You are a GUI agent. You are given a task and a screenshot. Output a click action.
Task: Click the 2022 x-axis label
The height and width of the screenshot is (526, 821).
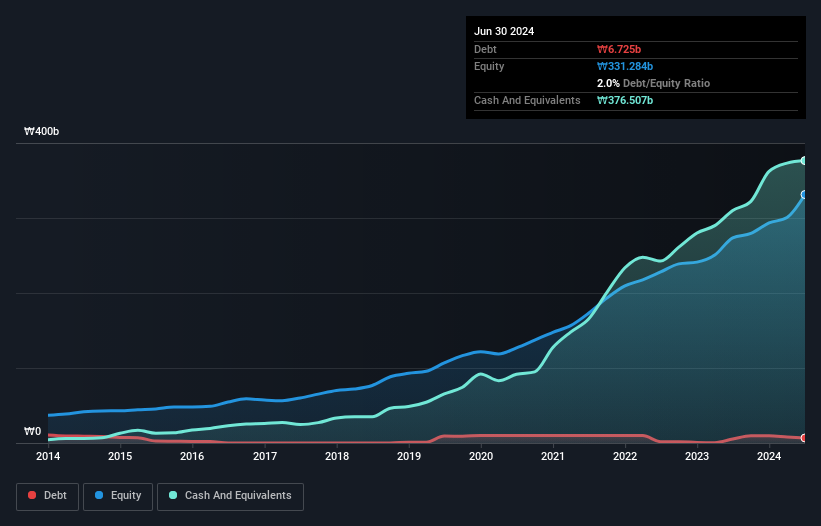point(625,456)
